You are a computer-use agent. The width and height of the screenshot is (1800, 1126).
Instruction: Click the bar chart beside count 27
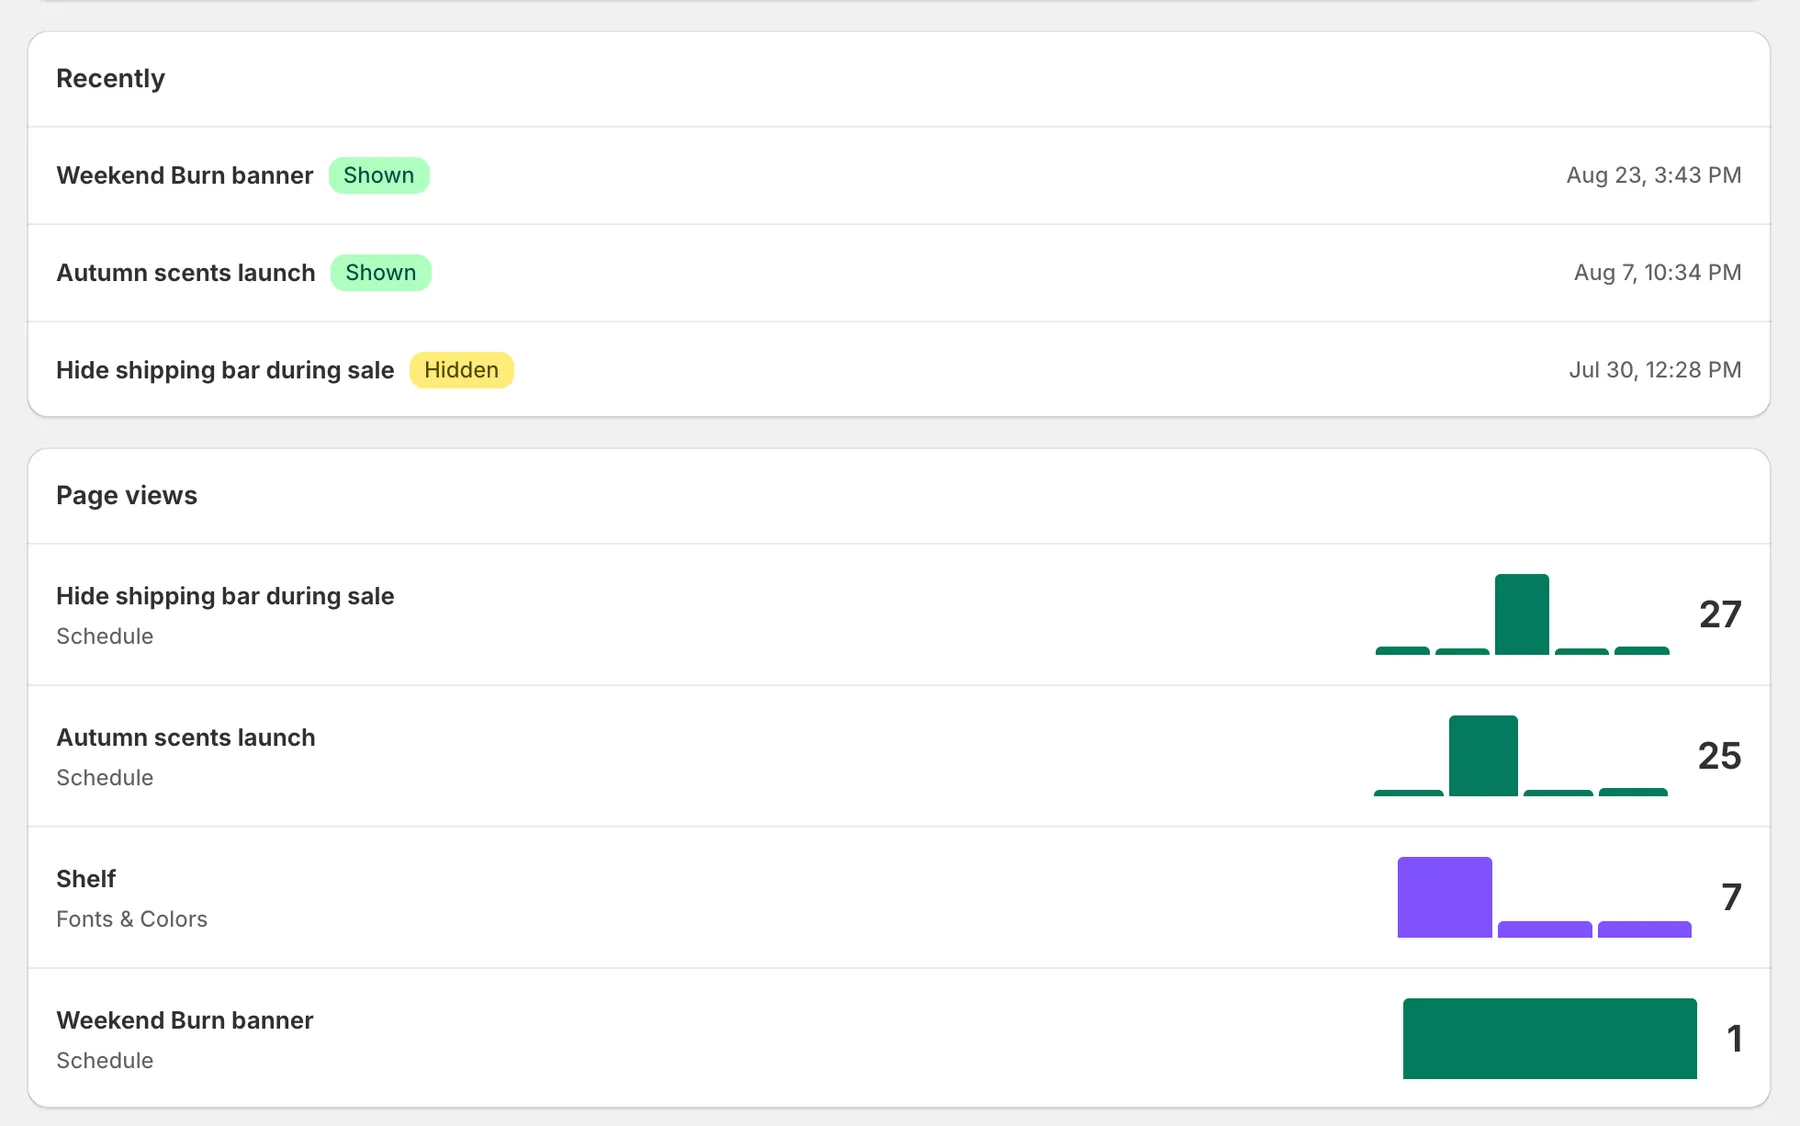(x=1522, y=614)
